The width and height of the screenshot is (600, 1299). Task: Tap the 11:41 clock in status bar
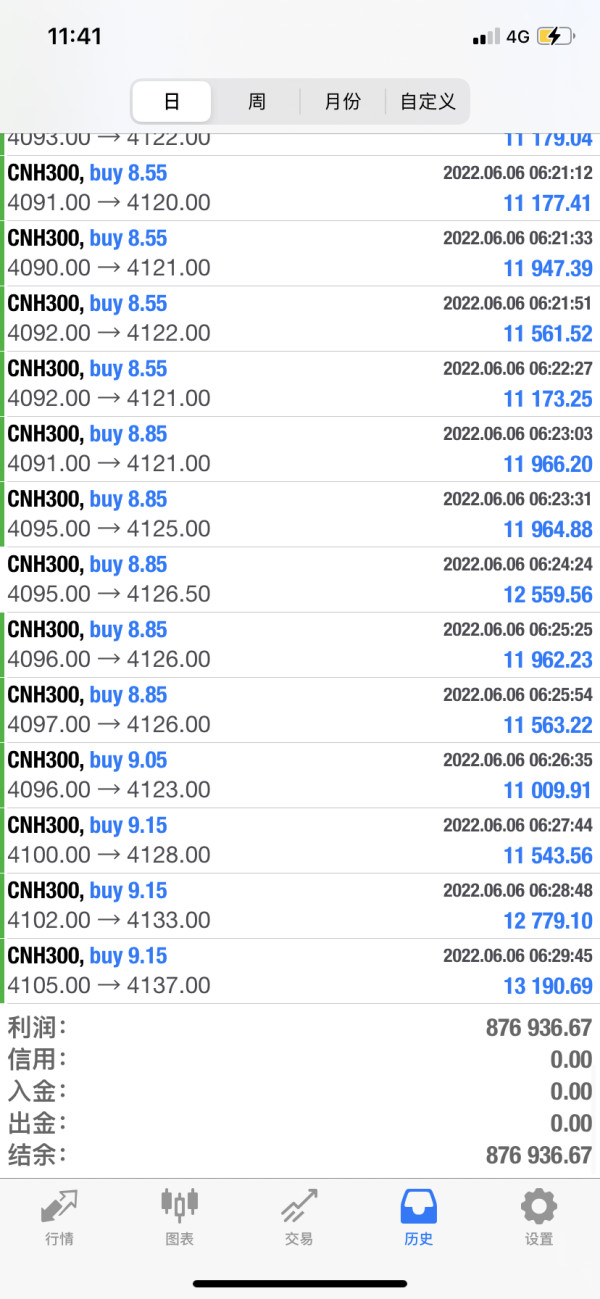click(x=75, y=37)
